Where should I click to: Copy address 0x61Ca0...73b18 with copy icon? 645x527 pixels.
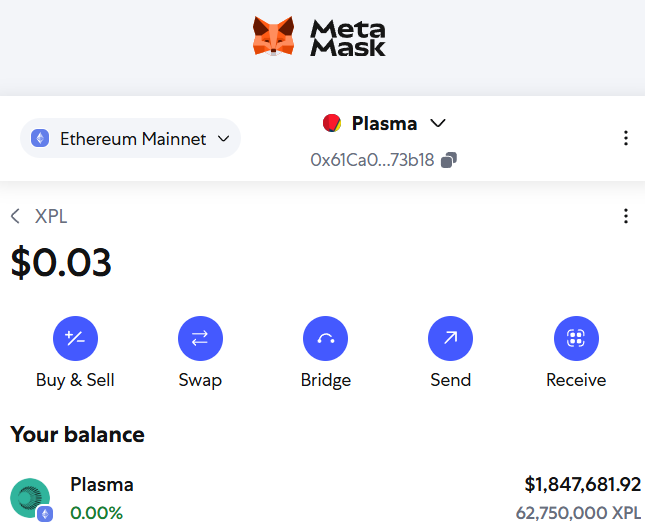449,160
